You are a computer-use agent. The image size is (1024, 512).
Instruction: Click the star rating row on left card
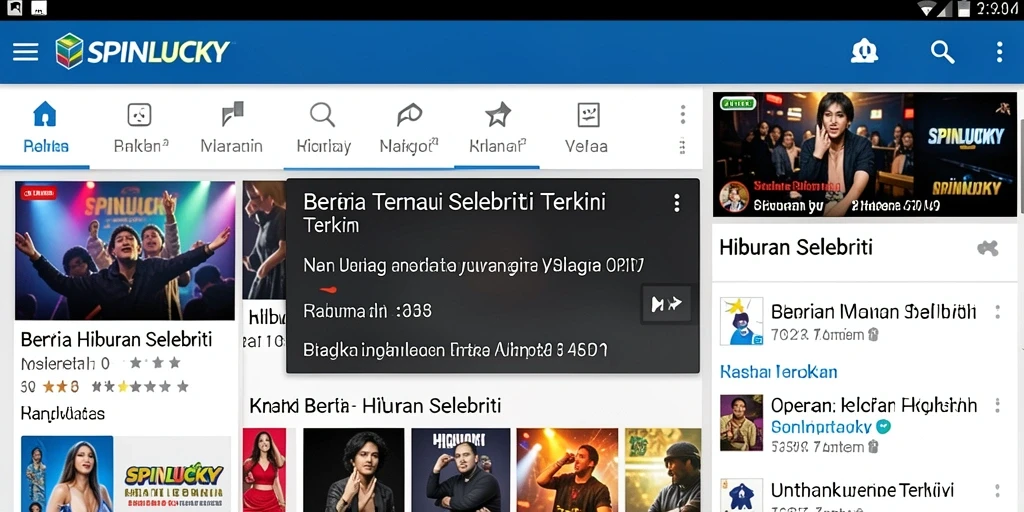pos(104,387)
